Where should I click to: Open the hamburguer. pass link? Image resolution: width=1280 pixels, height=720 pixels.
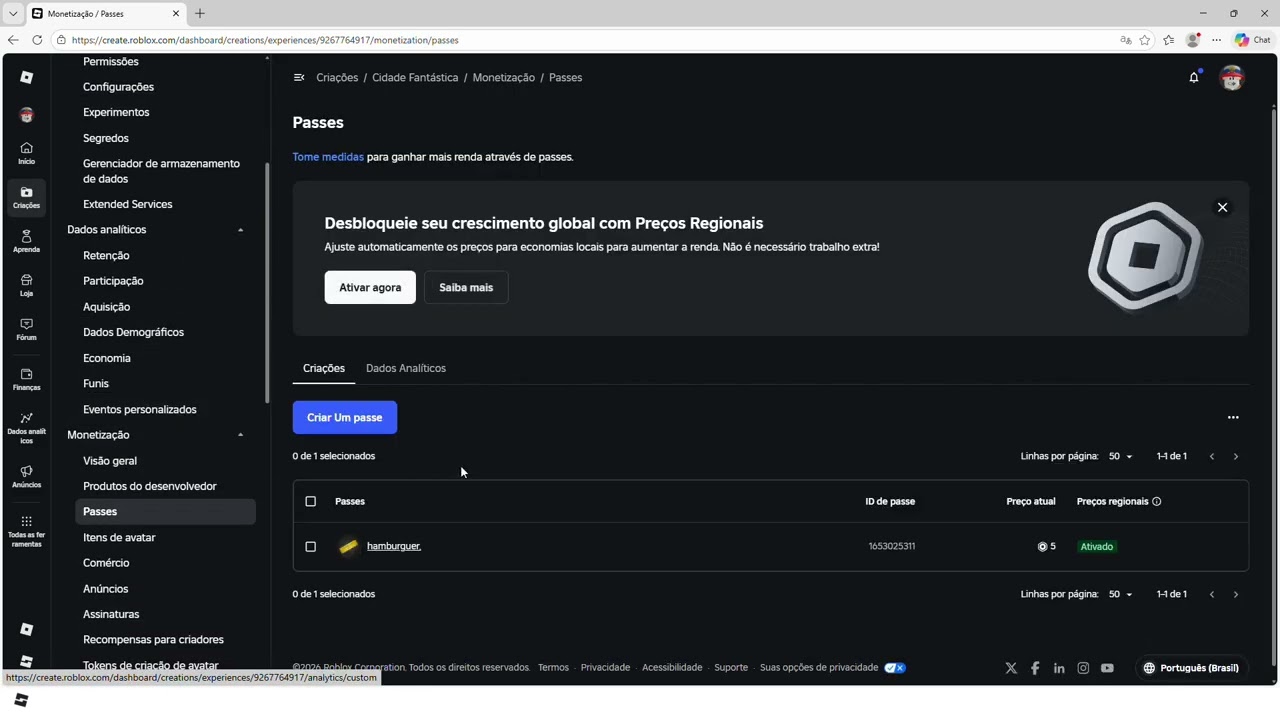point(394,546)
